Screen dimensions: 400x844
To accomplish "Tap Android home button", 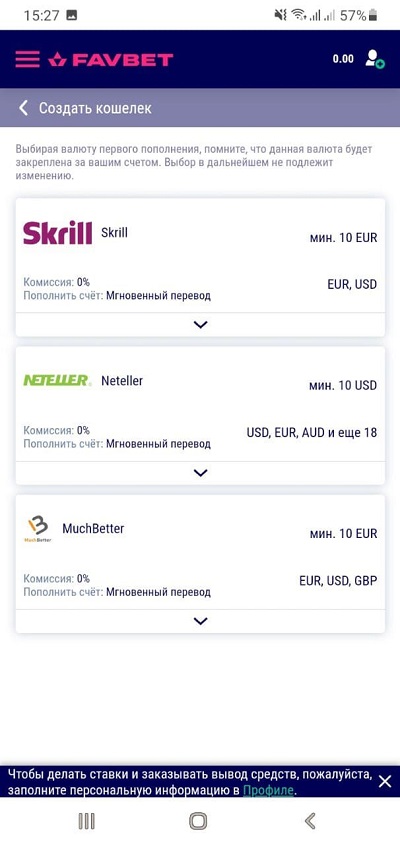I will [x=199, y=821].
